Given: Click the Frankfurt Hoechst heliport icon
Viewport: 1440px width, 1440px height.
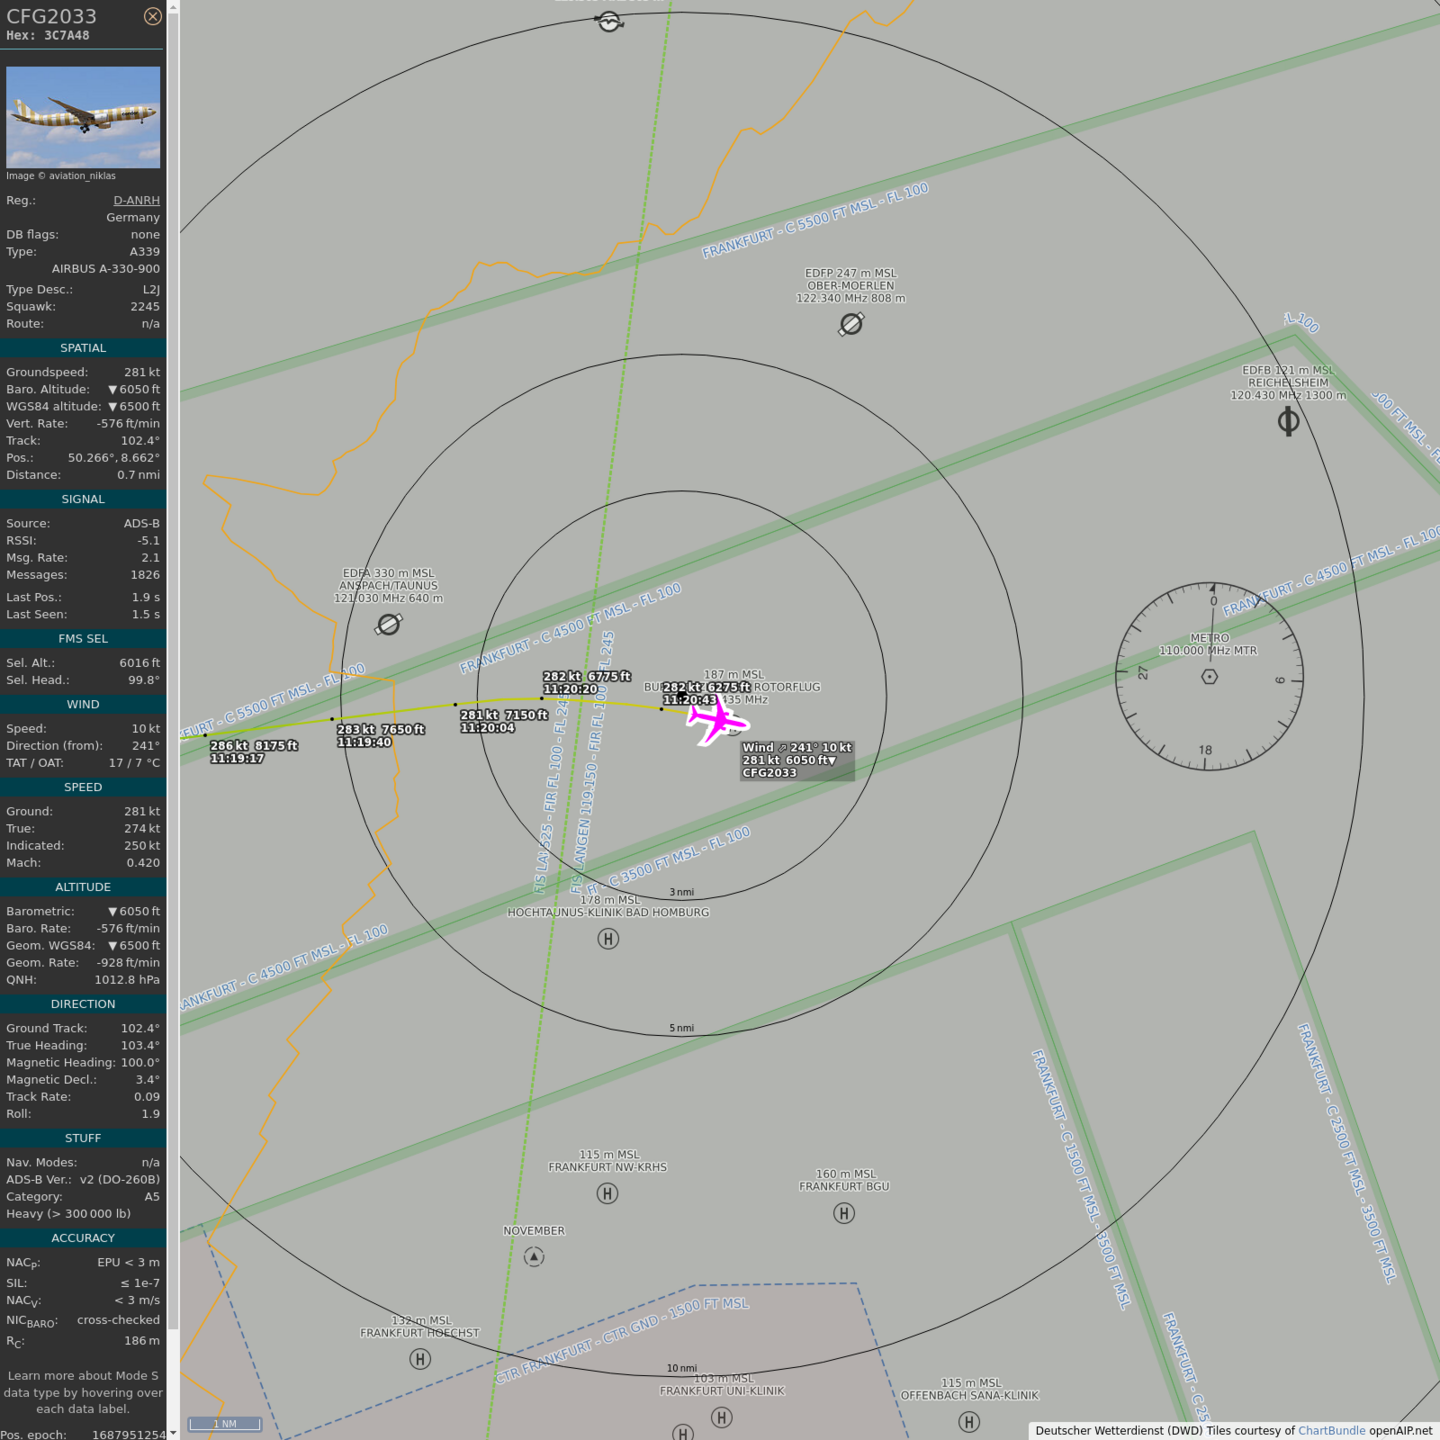Looking at the screenshot, I should click(420, 1359).
